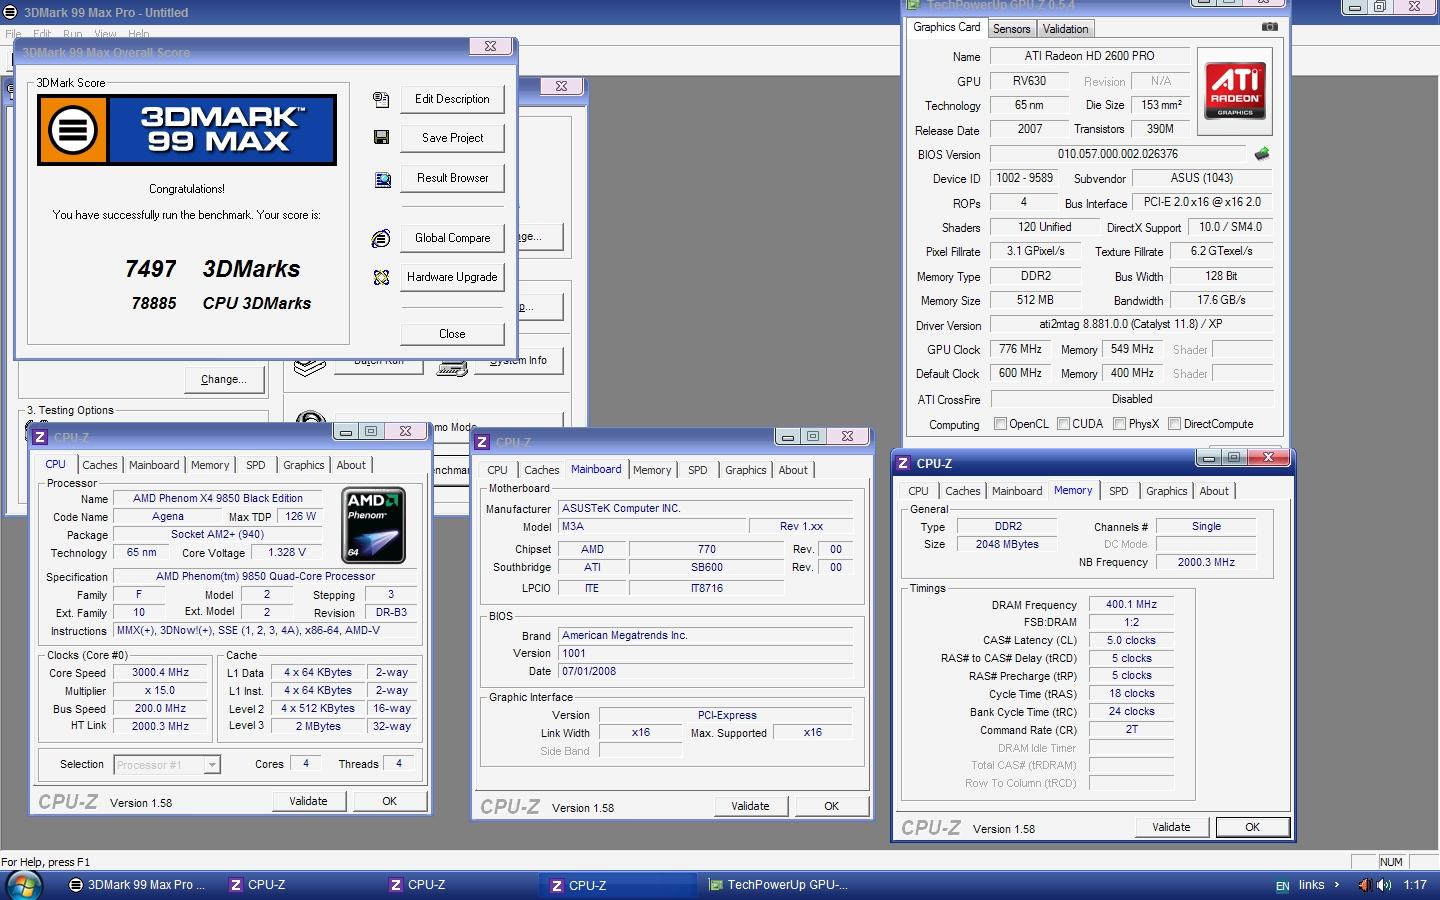
Task: Expand the taskbar links toolbar chevron
Action: [1337, 885]
